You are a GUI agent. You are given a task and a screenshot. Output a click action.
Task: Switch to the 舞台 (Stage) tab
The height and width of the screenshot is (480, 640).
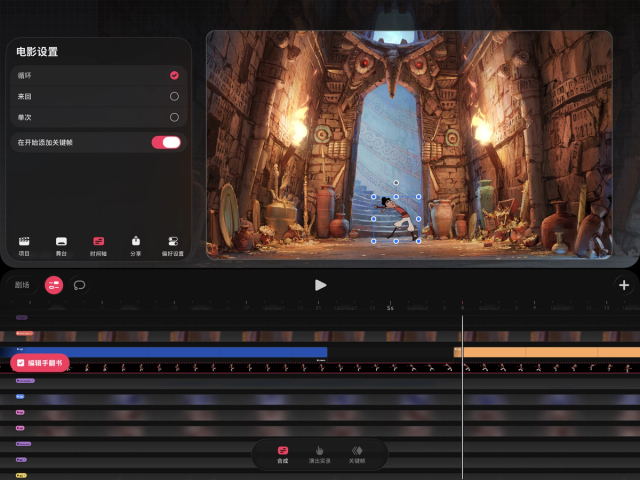[61, 245]
